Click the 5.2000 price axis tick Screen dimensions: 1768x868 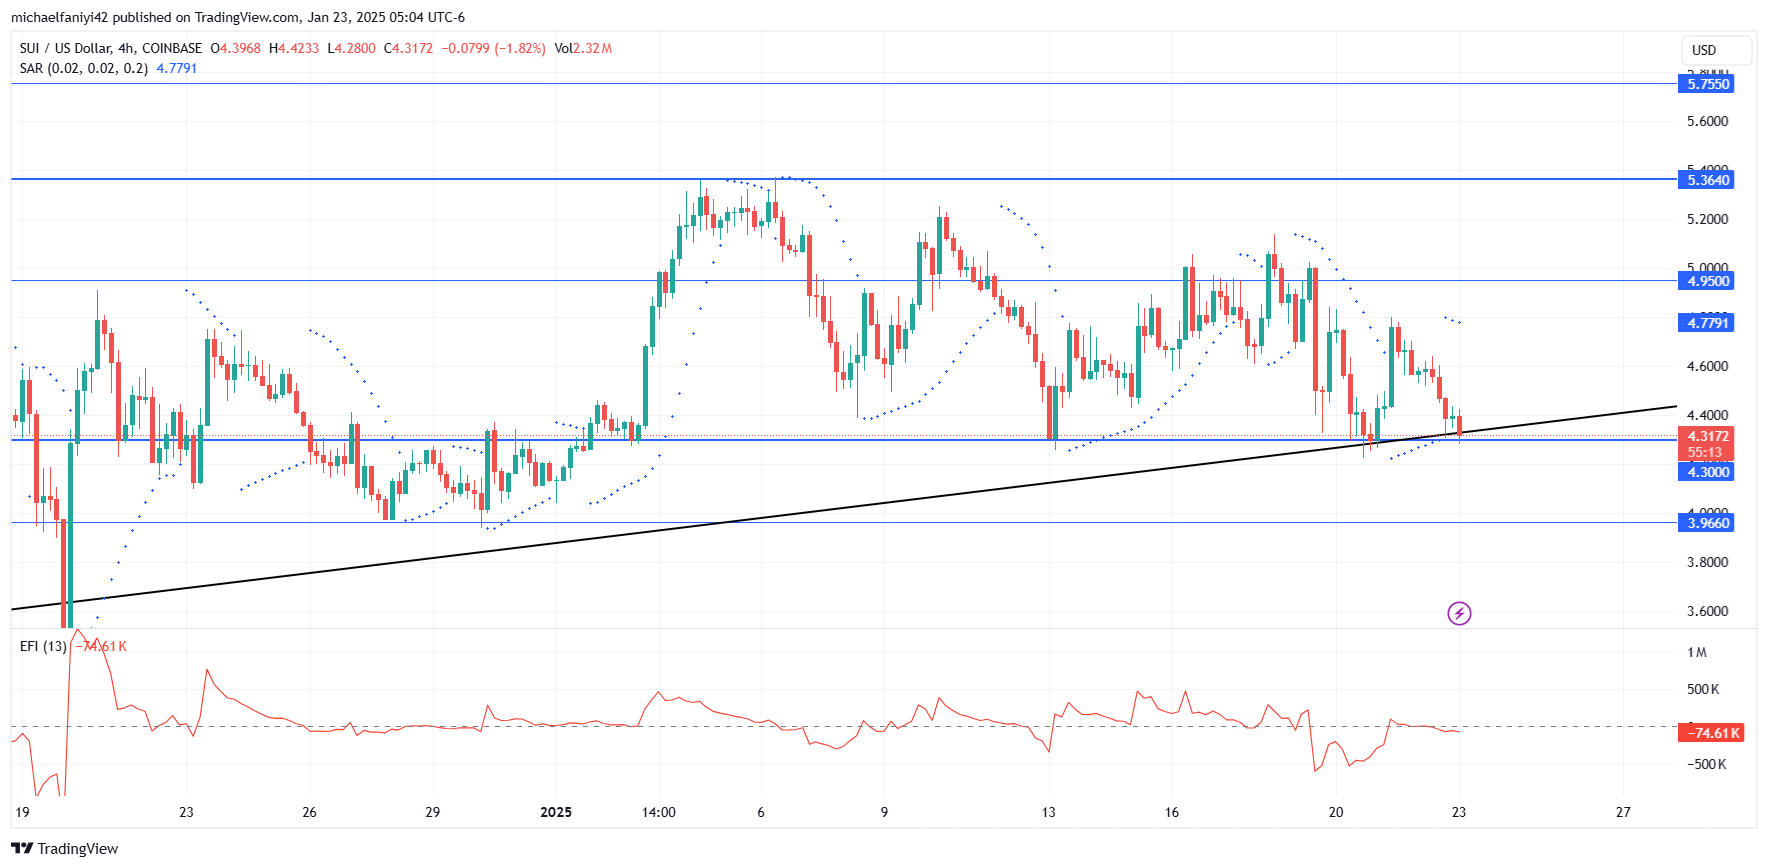tap(1707, 219)
